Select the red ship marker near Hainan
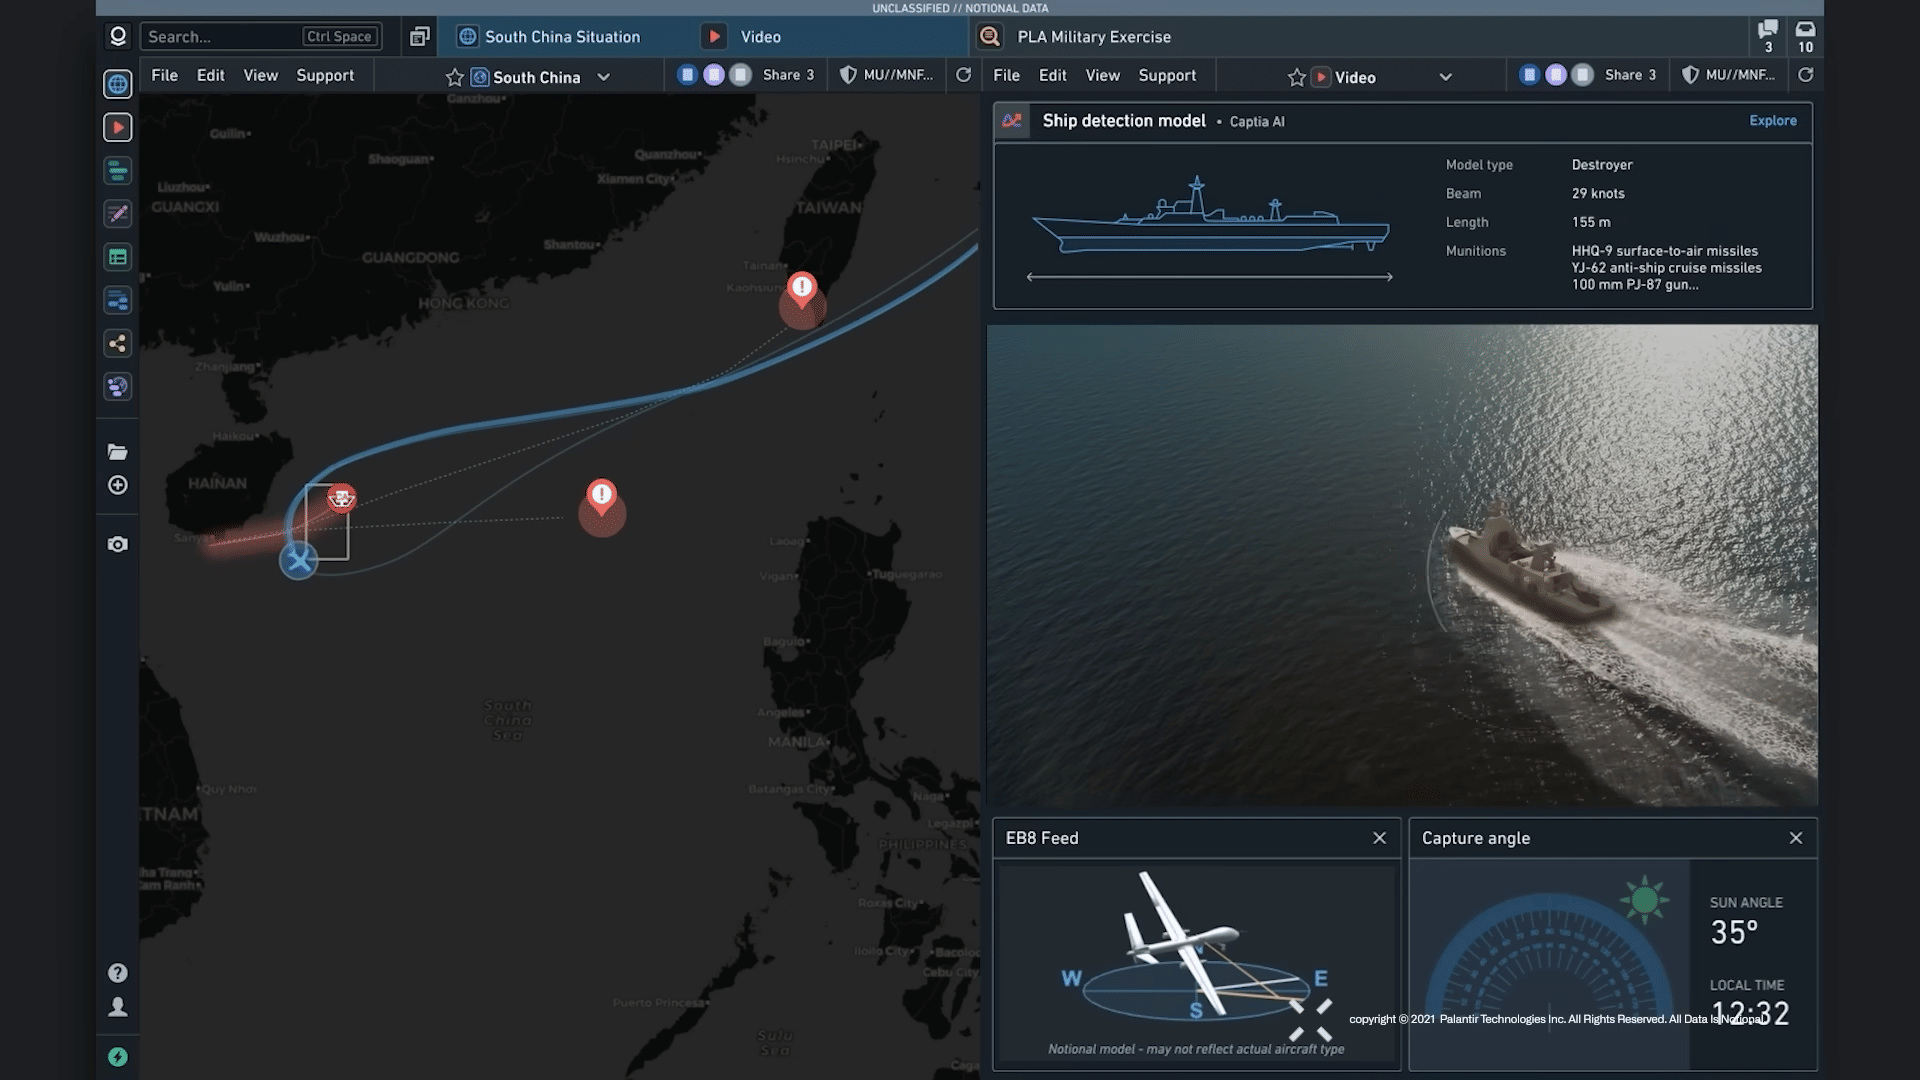The image size is (1920, 1080). point(341,497)
